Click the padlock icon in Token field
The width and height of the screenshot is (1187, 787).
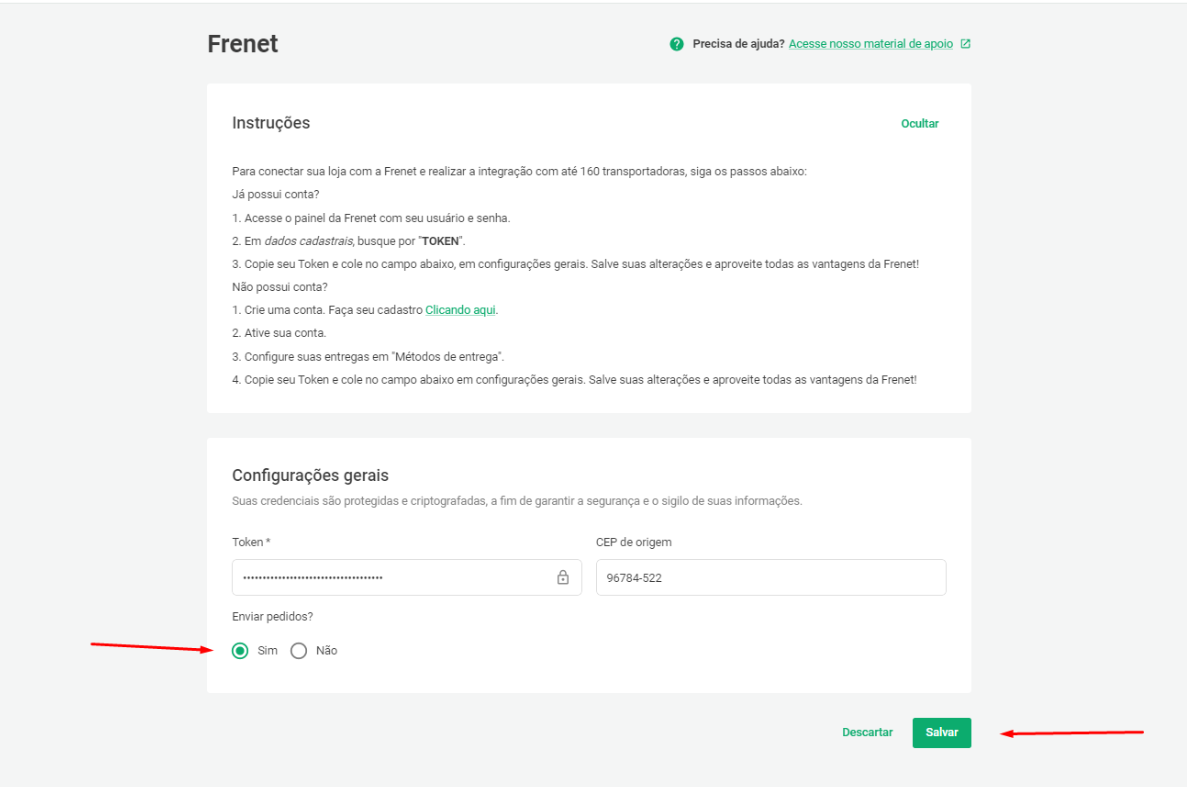point(563,577)
